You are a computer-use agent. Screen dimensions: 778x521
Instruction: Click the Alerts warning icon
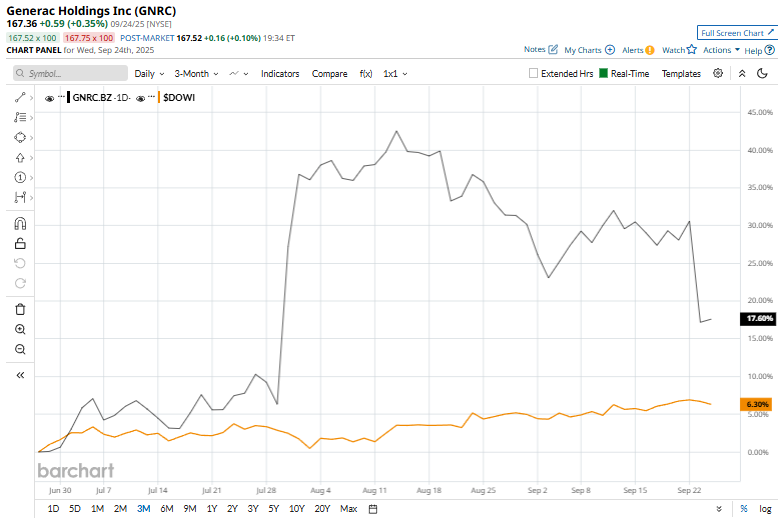(x=650, y=50)
